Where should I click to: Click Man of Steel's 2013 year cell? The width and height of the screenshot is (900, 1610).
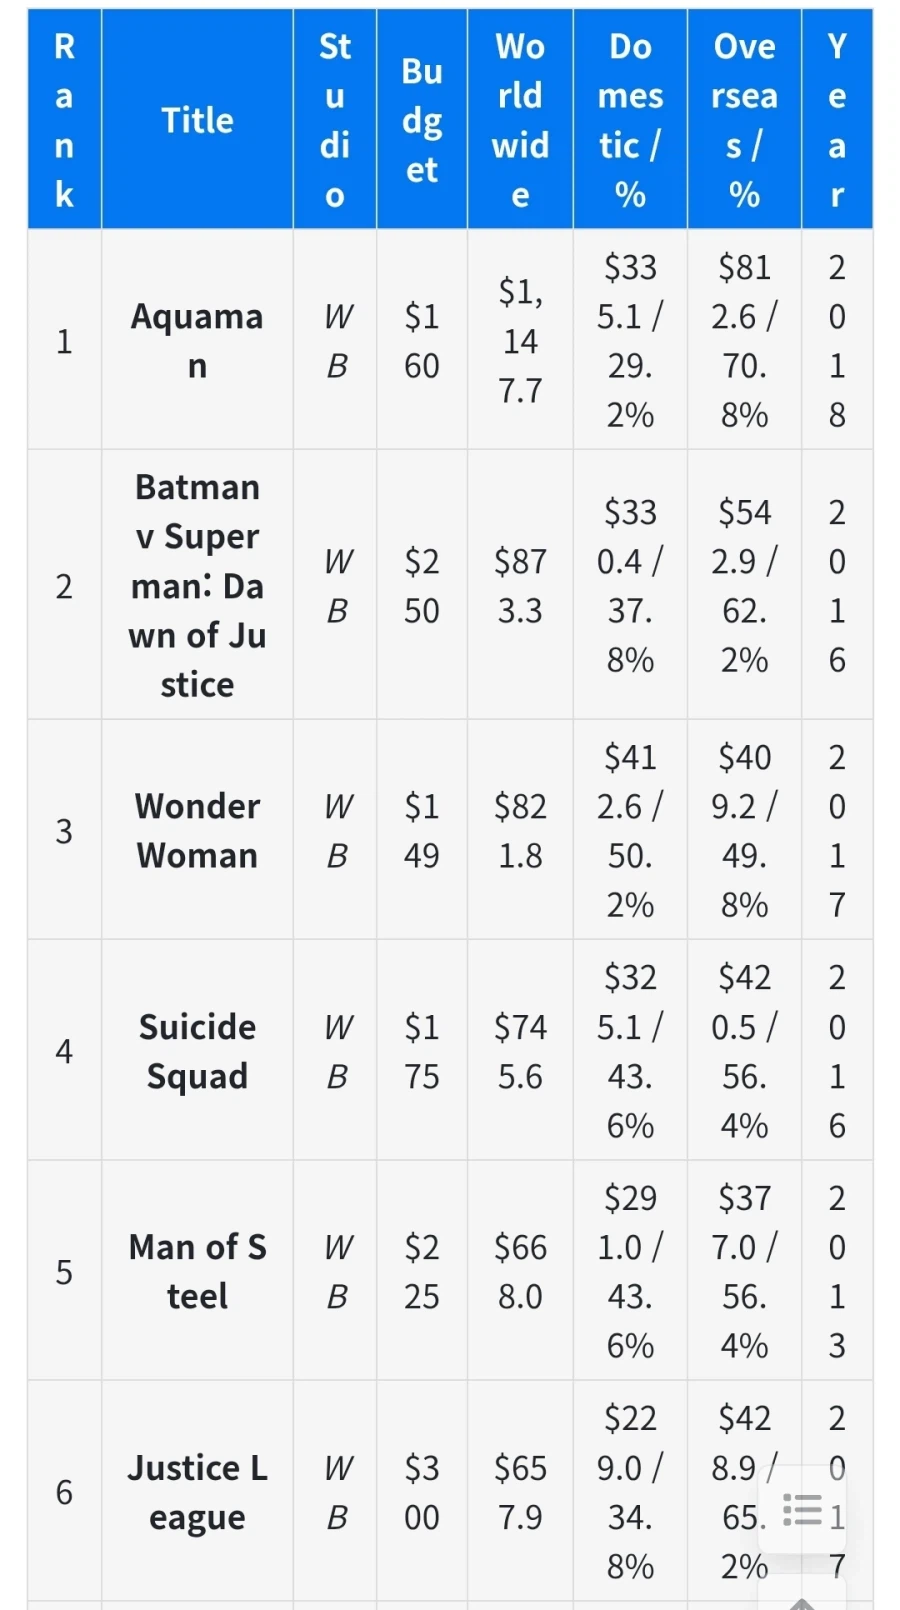[x=837, y=1271]
